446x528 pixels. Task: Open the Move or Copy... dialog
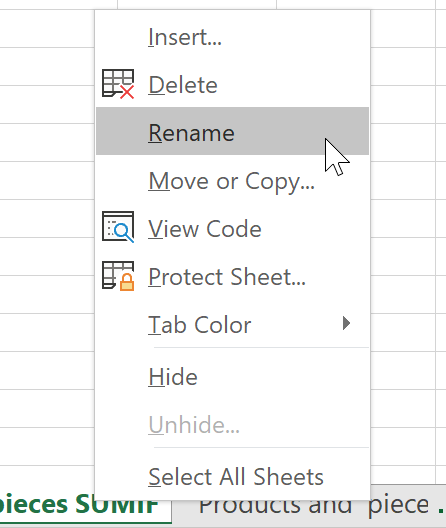click(x=232, y=181)
